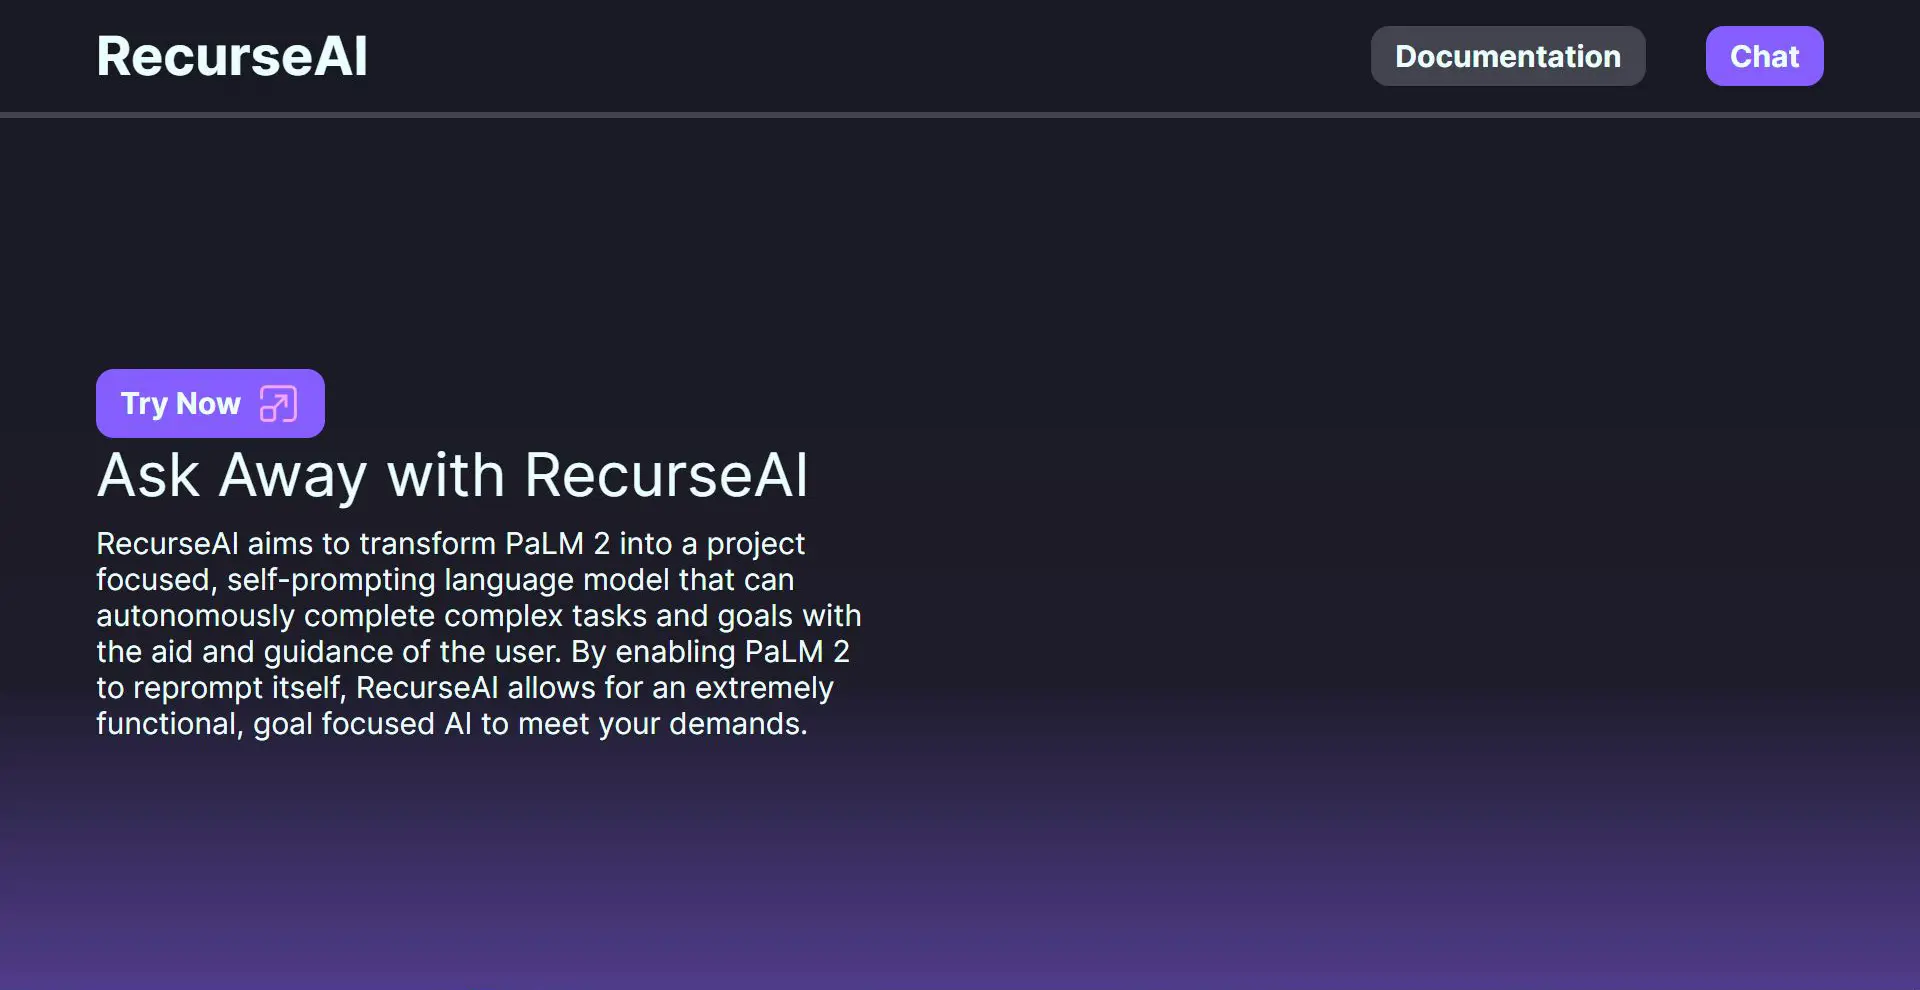This screenshot has height=990, width=1920.
Task: Open the Documentation page
Action: 1507,56
